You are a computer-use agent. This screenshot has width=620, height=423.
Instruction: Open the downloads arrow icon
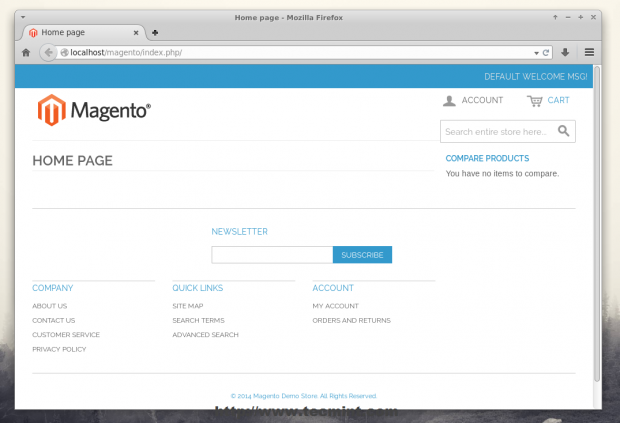click(565, 52)
